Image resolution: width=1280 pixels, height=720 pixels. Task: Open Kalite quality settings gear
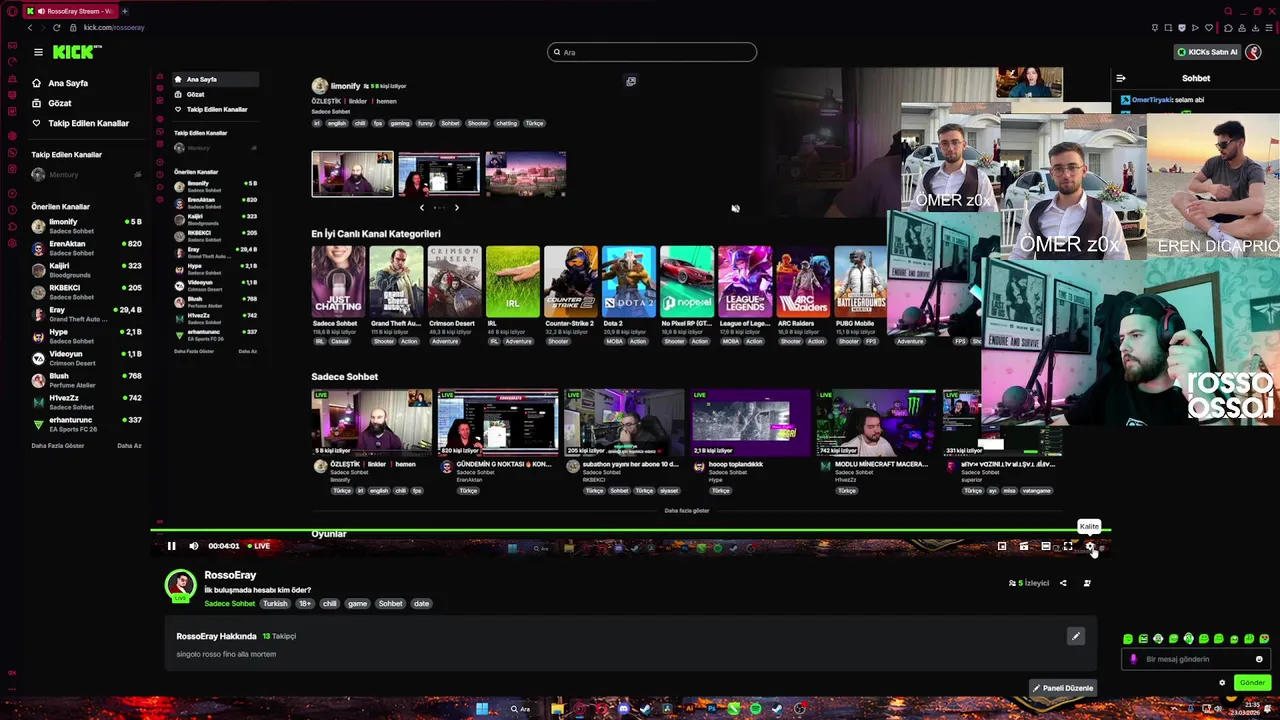pyautogui.click(x=1090, y=546)
